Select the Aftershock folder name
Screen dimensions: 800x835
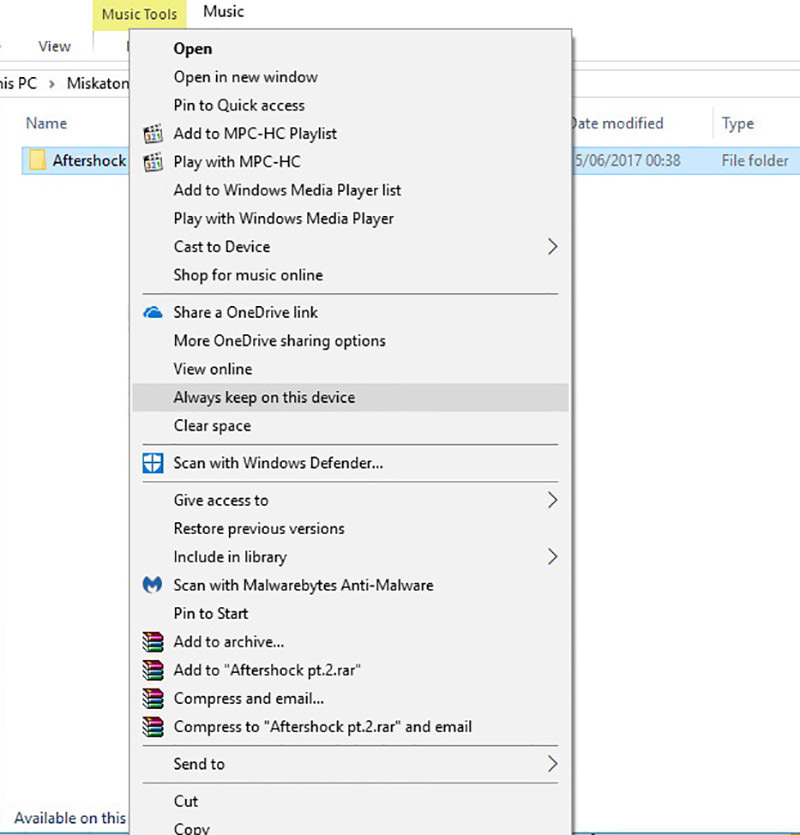[89, 160]
